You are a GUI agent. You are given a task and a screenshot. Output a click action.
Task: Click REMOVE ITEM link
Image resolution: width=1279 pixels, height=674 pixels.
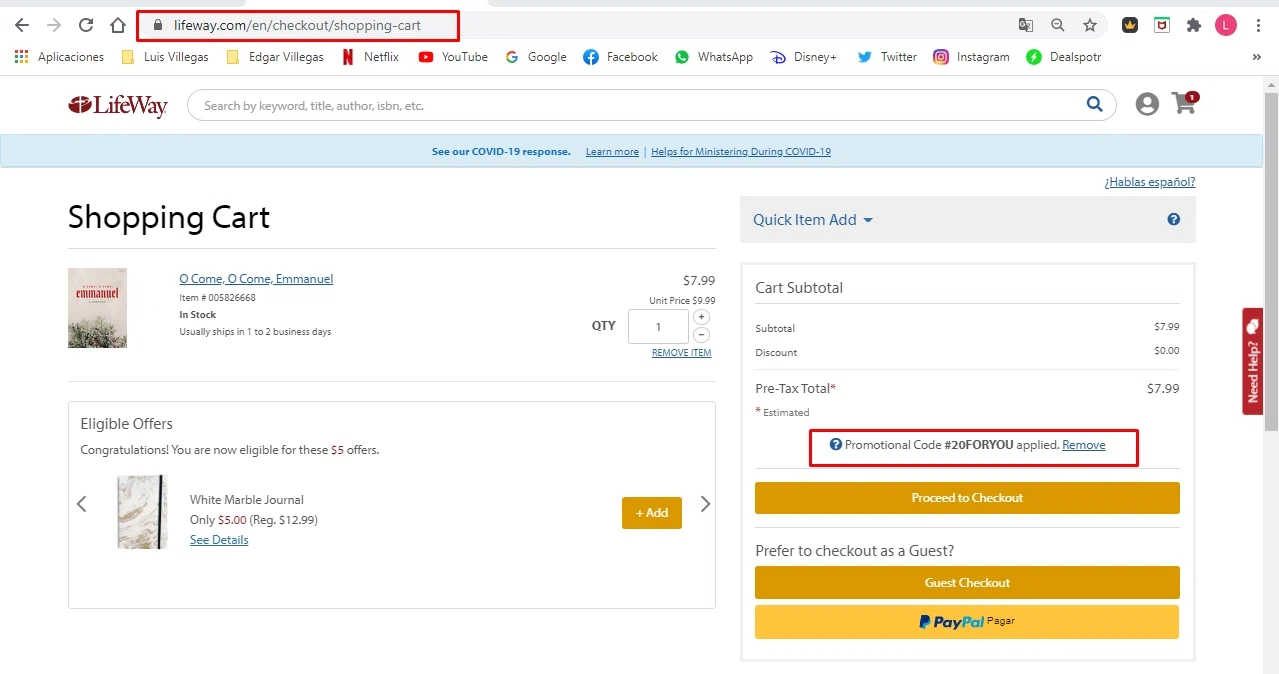[x=682, y=353]
